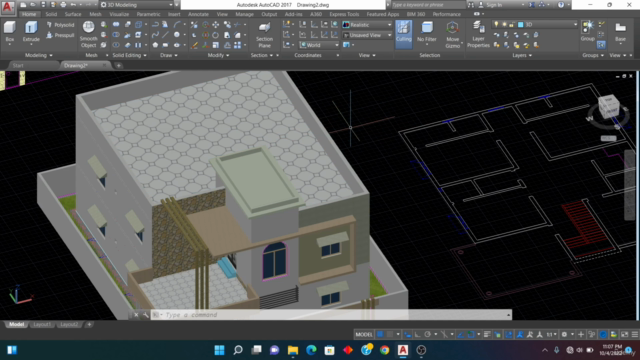Choose the Polysolid tool
Screen dimensions: 640x360
60,25
